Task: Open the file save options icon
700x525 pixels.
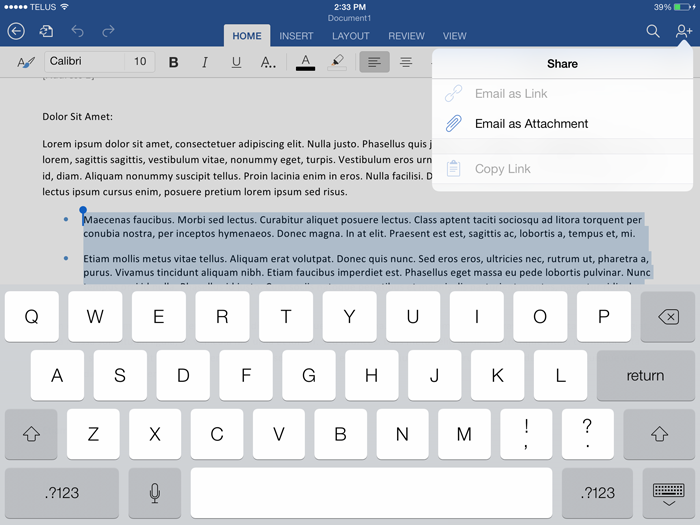Action: point(46,31)
